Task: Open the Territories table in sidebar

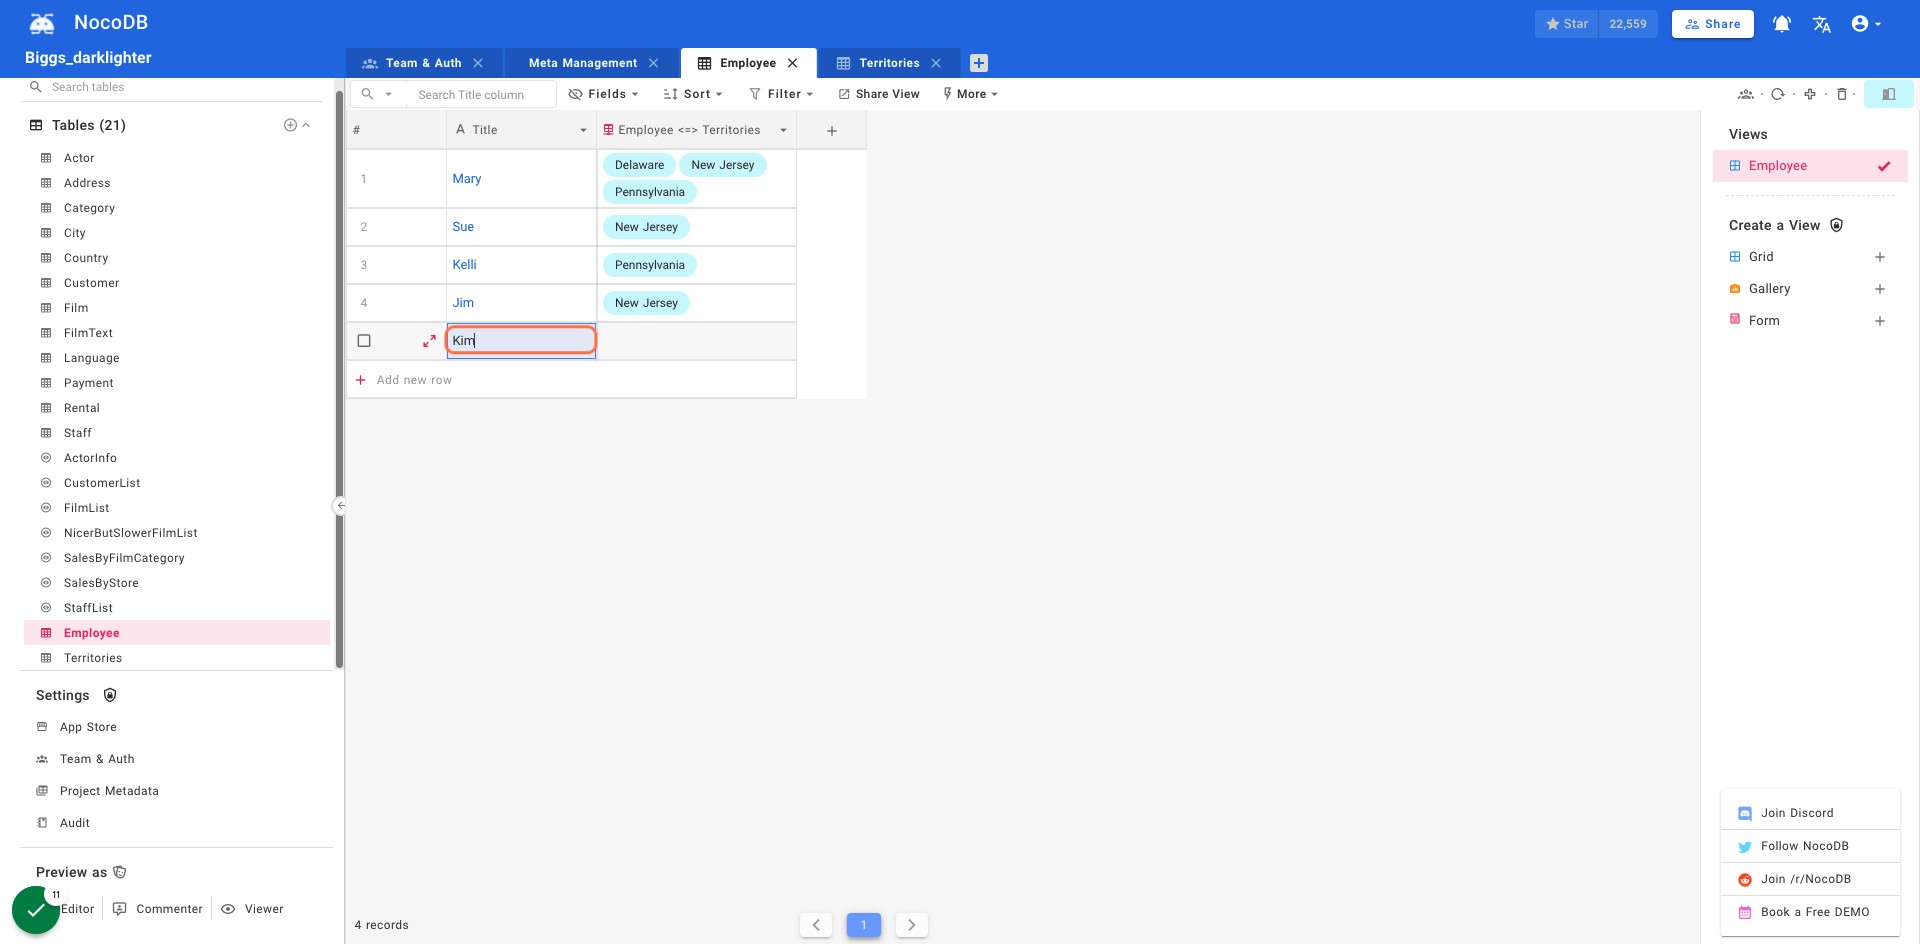Action: click(x=93, y=658)
